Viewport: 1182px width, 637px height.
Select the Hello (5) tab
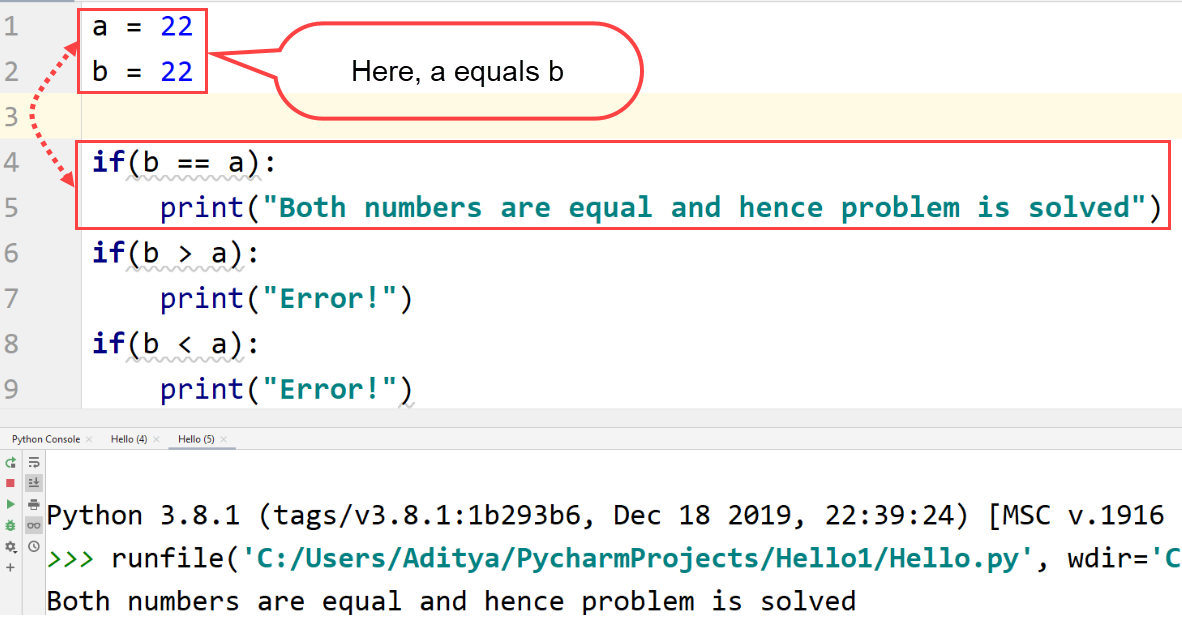tap(196, 439)
